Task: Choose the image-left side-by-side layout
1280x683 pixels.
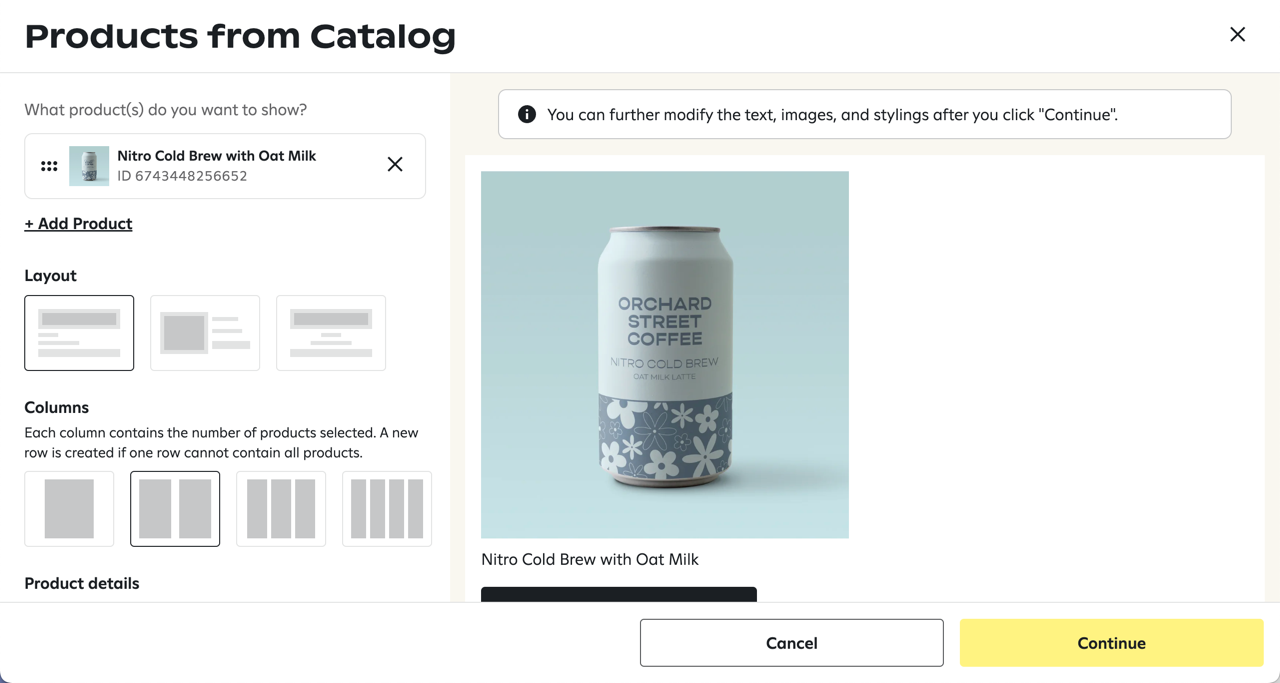Action: (205, 333)
